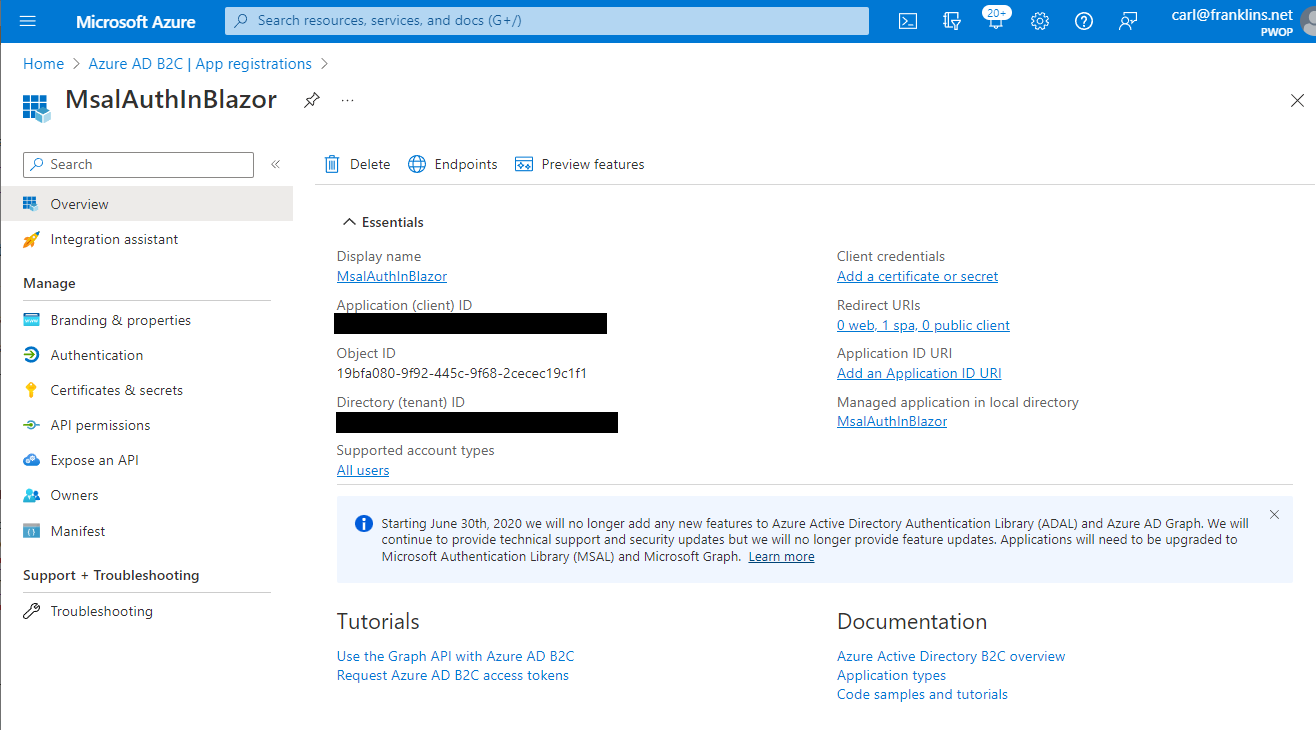This screenshot has width=1316, height=730.
Task: Click the Expose an API cloud icon
Action: (x=31, y=460)
